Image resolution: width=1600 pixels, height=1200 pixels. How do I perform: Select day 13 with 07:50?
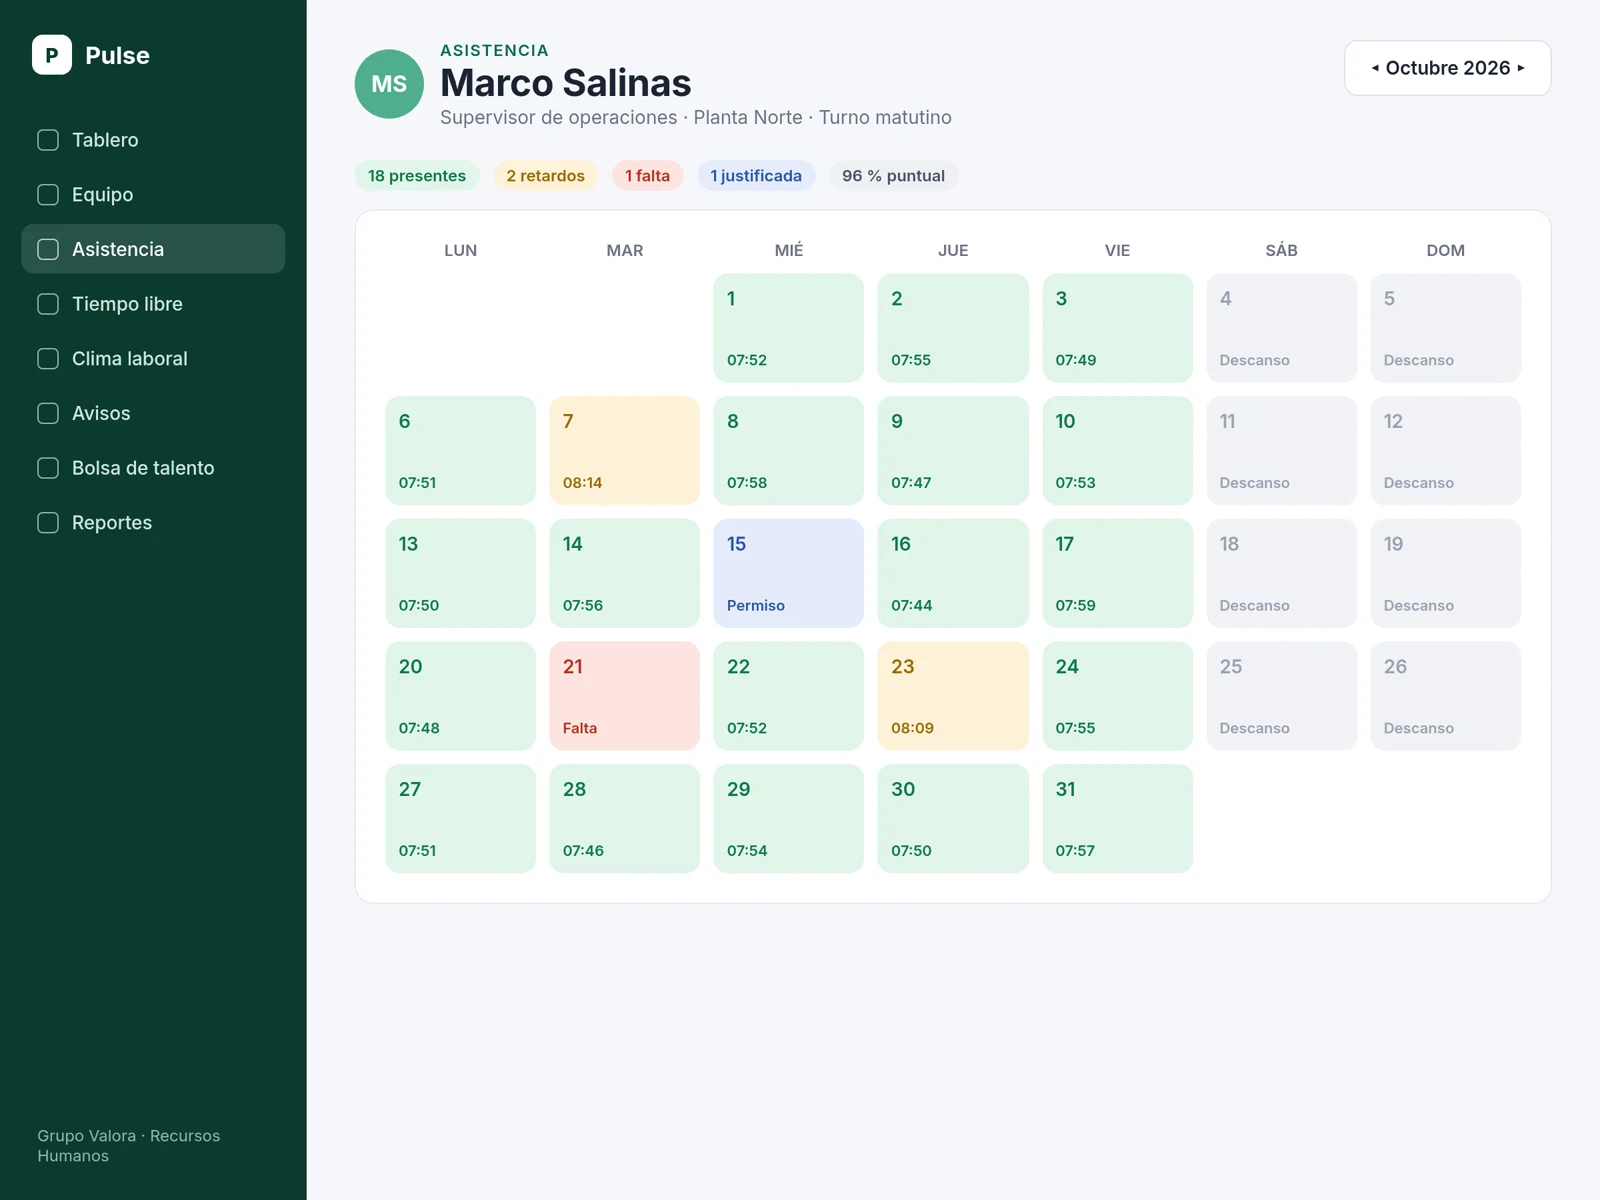[x=460, y=573]
